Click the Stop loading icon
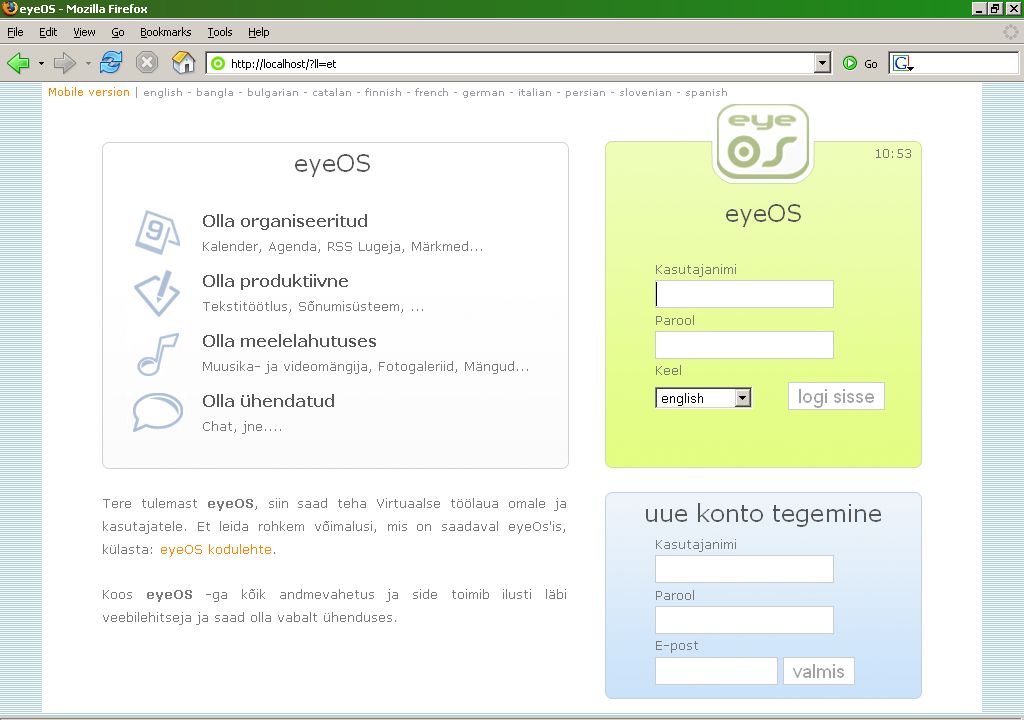This screenshot has width=1024, height=720. coord(147,63)
